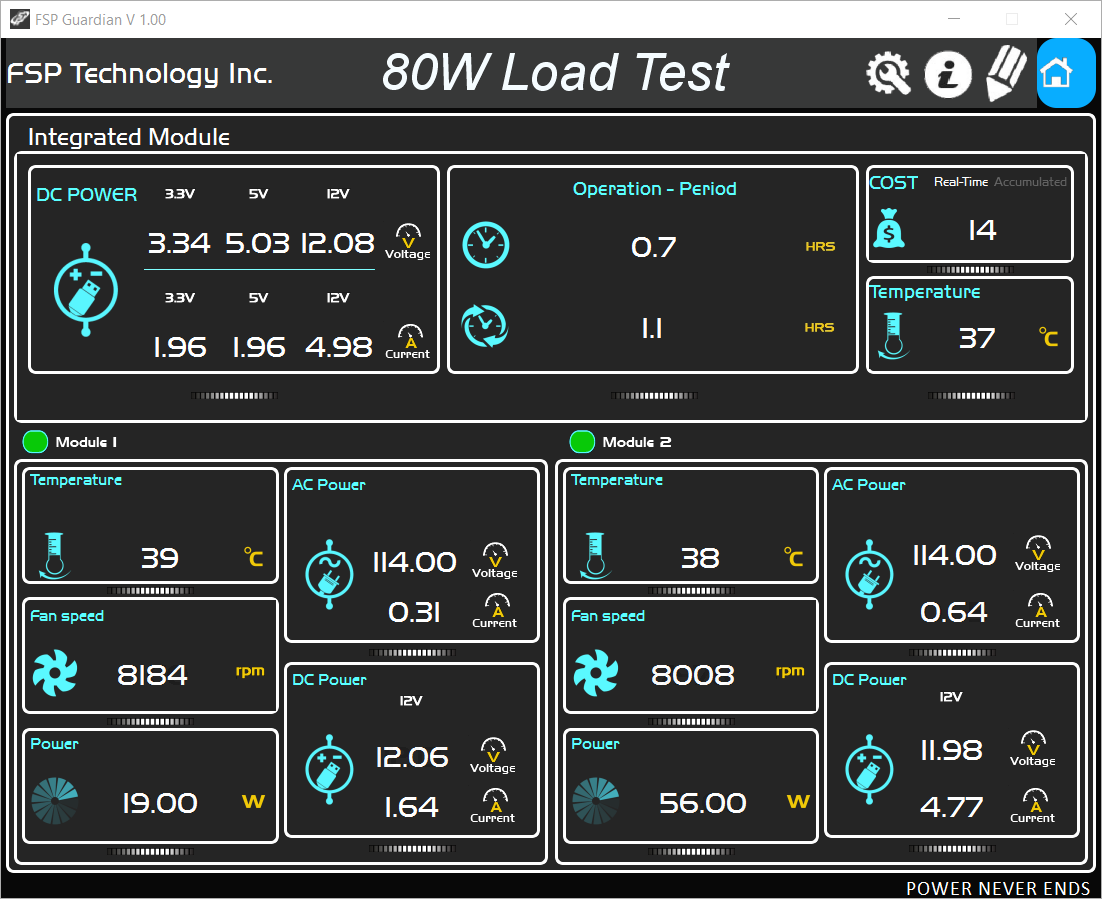Click the Module 1 power pie-chart icon
The width and height of the screenshot is (1102, 899).
pos(55,801)
